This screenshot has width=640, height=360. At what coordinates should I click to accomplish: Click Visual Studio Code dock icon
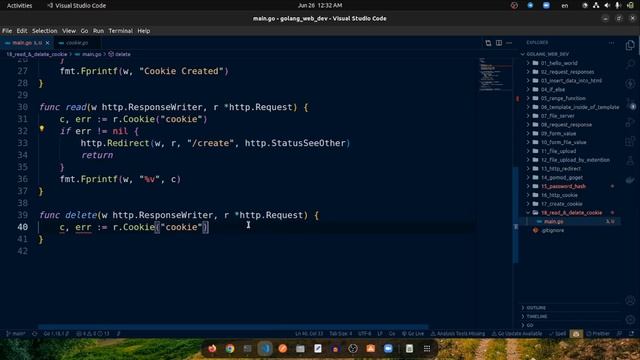click(x=265, y=348)
